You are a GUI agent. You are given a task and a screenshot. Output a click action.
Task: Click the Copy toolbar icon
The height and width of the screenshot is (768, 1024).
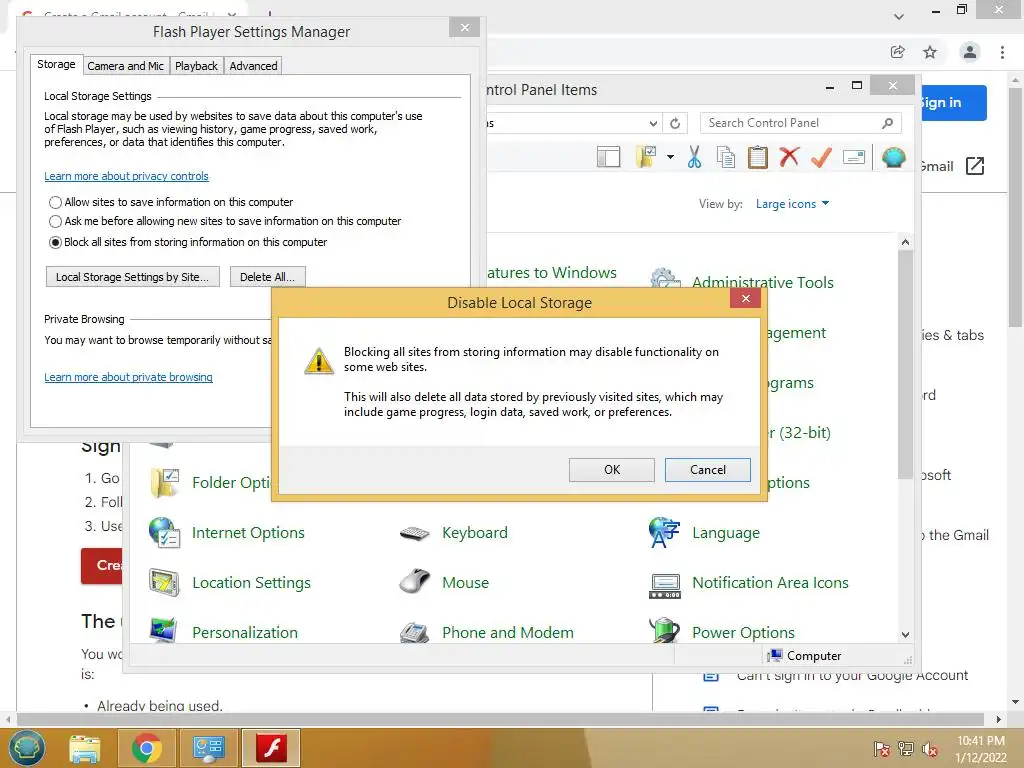click(x=726, y=157)
